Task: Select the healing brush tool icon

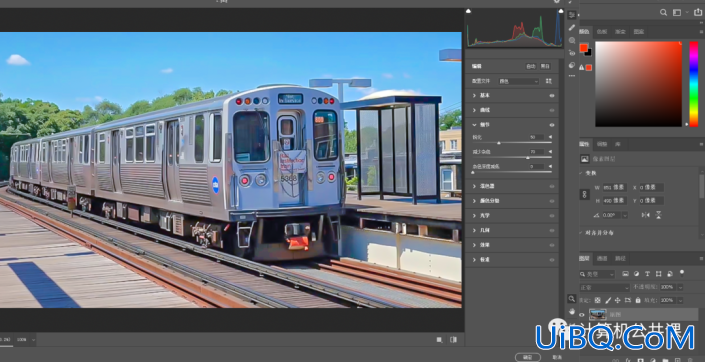Action: coord(571,27)
